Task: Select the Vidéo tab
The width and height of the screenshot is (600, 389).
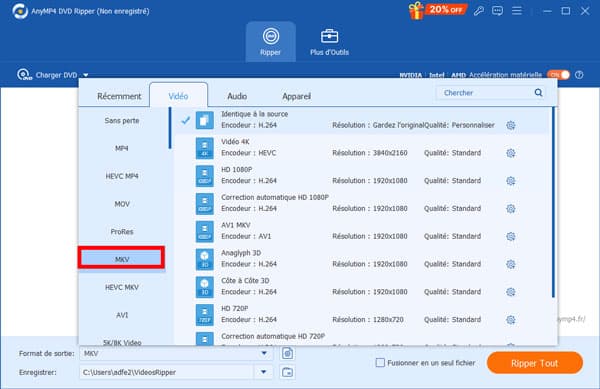Action: [x=178, y=96]
